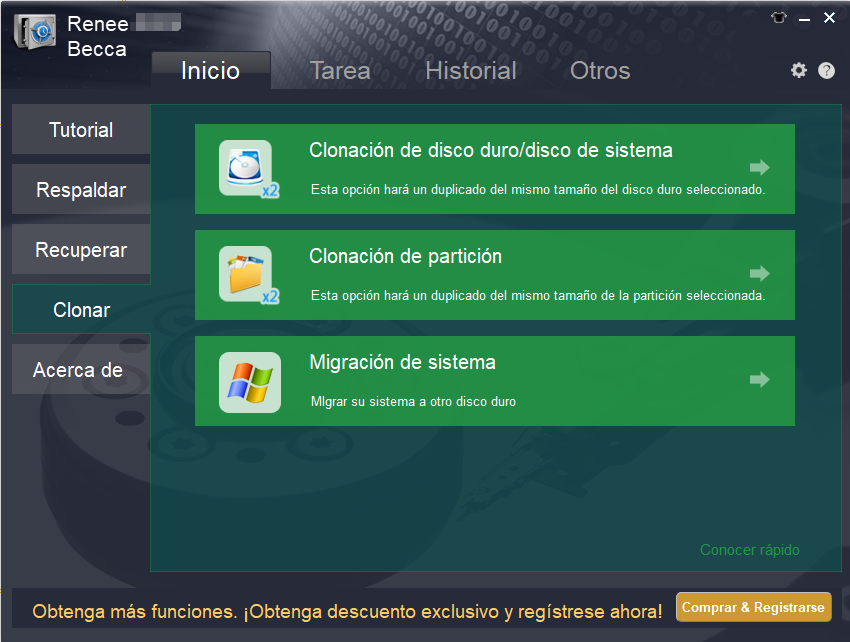Follow the Conocer rápido link
This screenshot has width=850, height=642.
click(749, 550)
